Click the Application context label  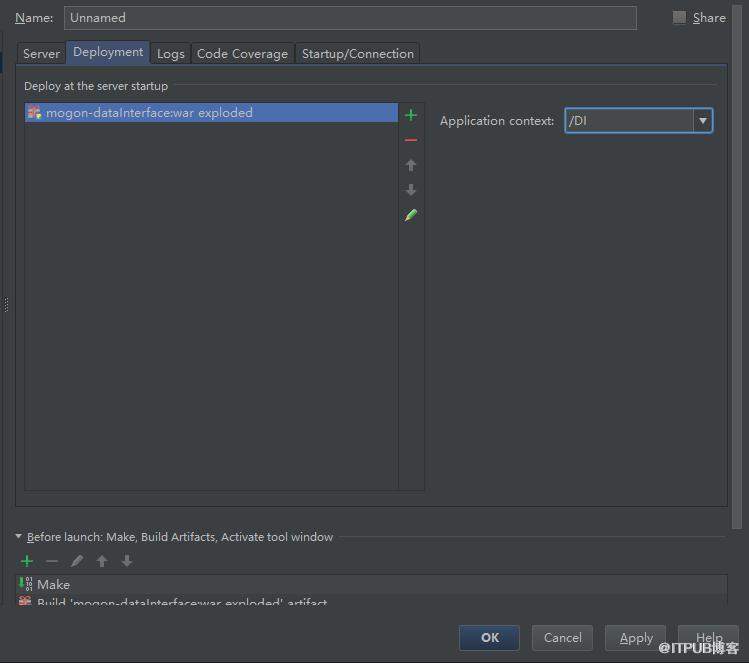coord(497,121)
